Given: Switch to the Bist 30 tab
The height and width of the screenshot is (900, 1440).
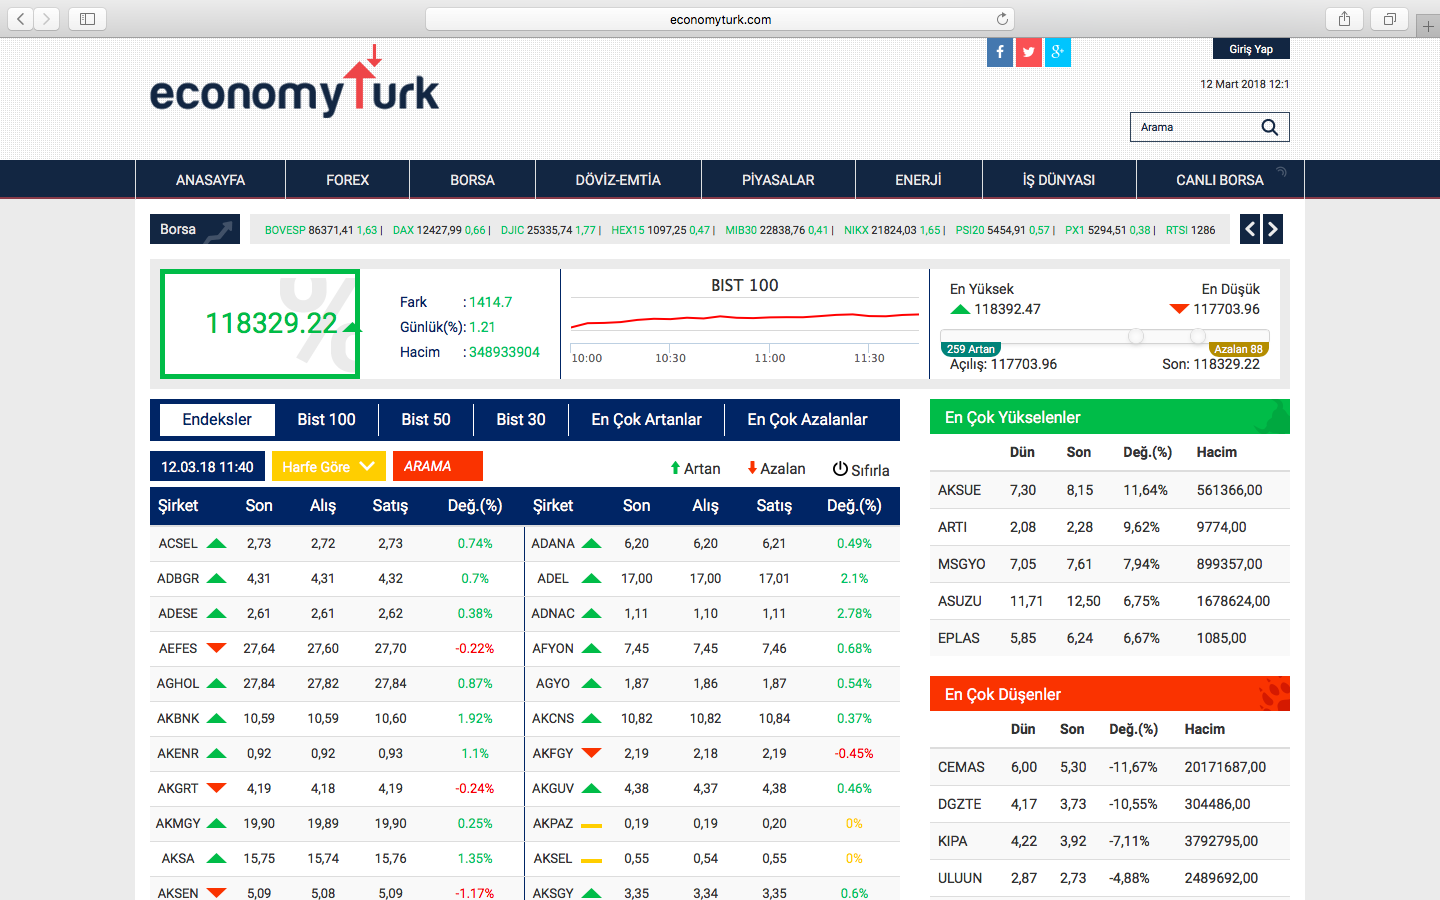Looking at the screenshot, I should coord(521,419).
